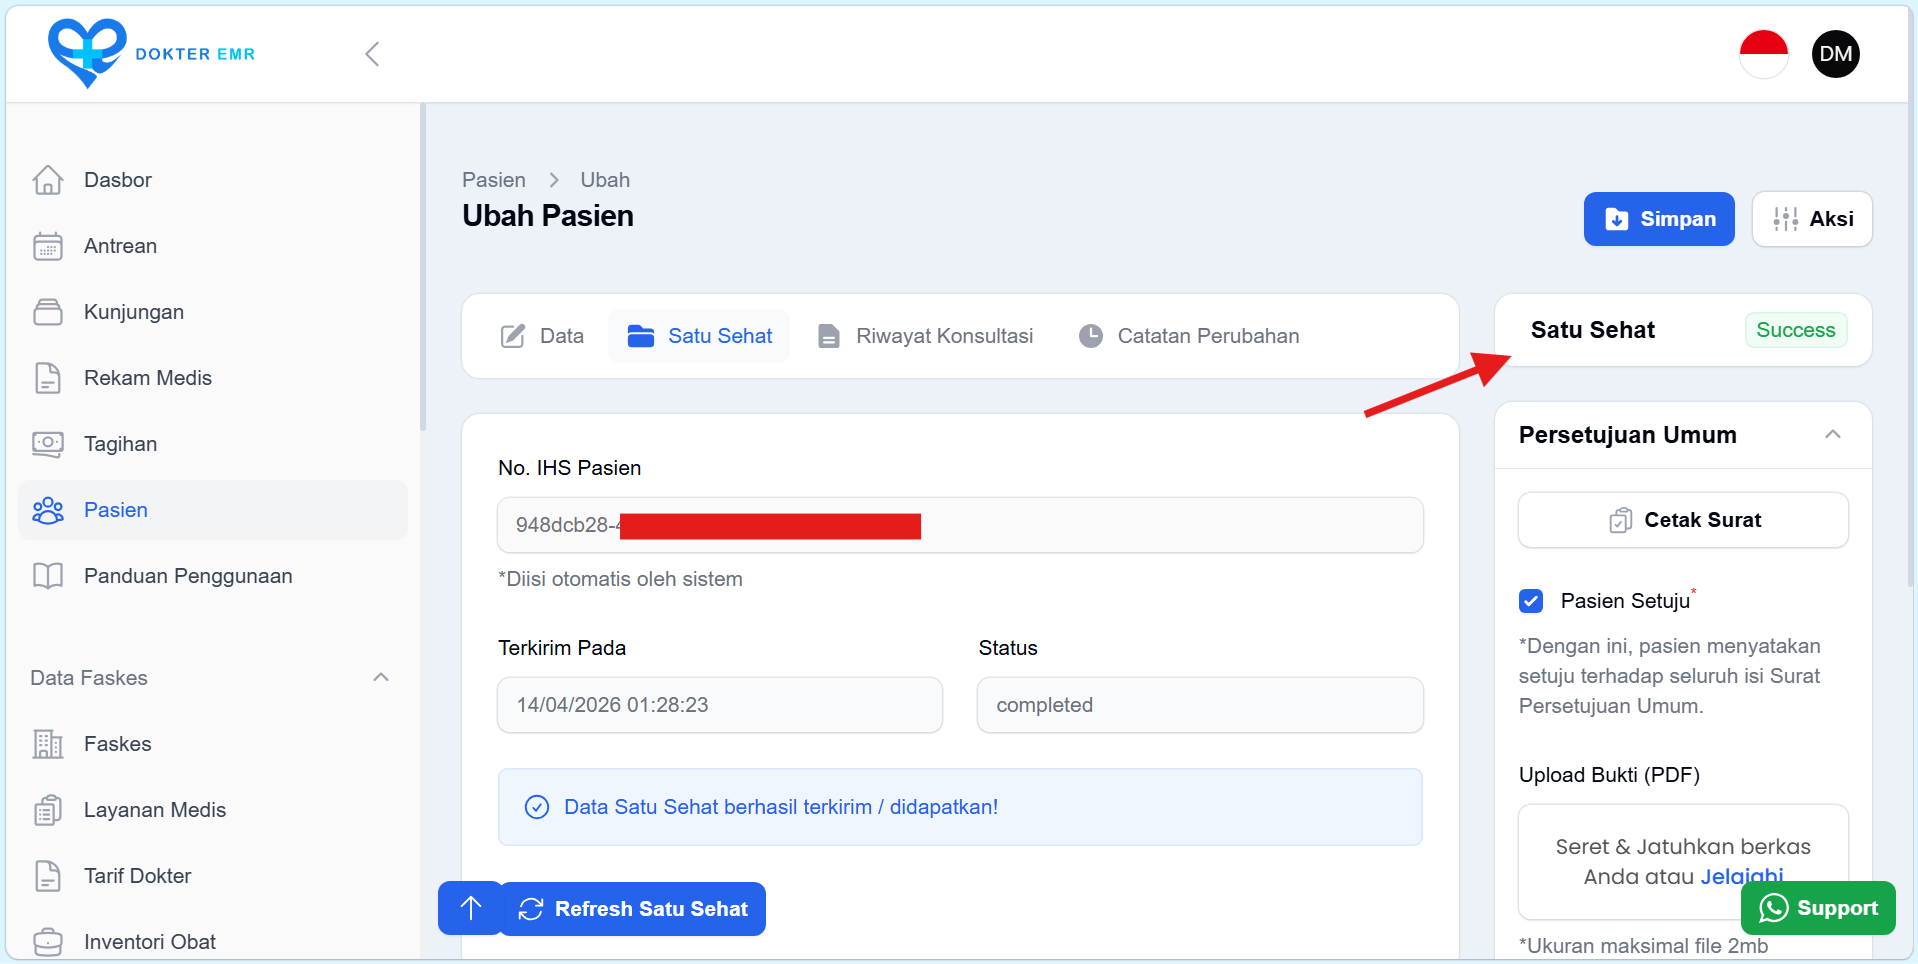Click the Antrean calendar icon
This screenshot has width=1918, height=964.
(x=48, y=246)
